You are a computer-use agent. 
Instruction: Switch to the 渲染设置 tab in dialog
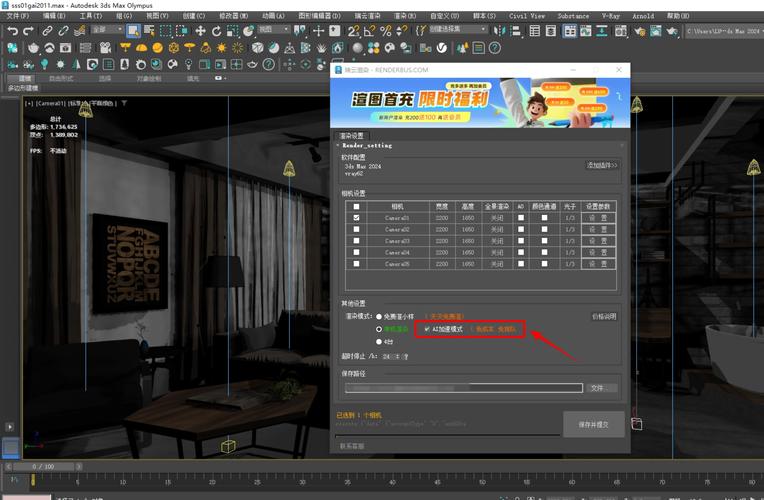coord(351,136)
